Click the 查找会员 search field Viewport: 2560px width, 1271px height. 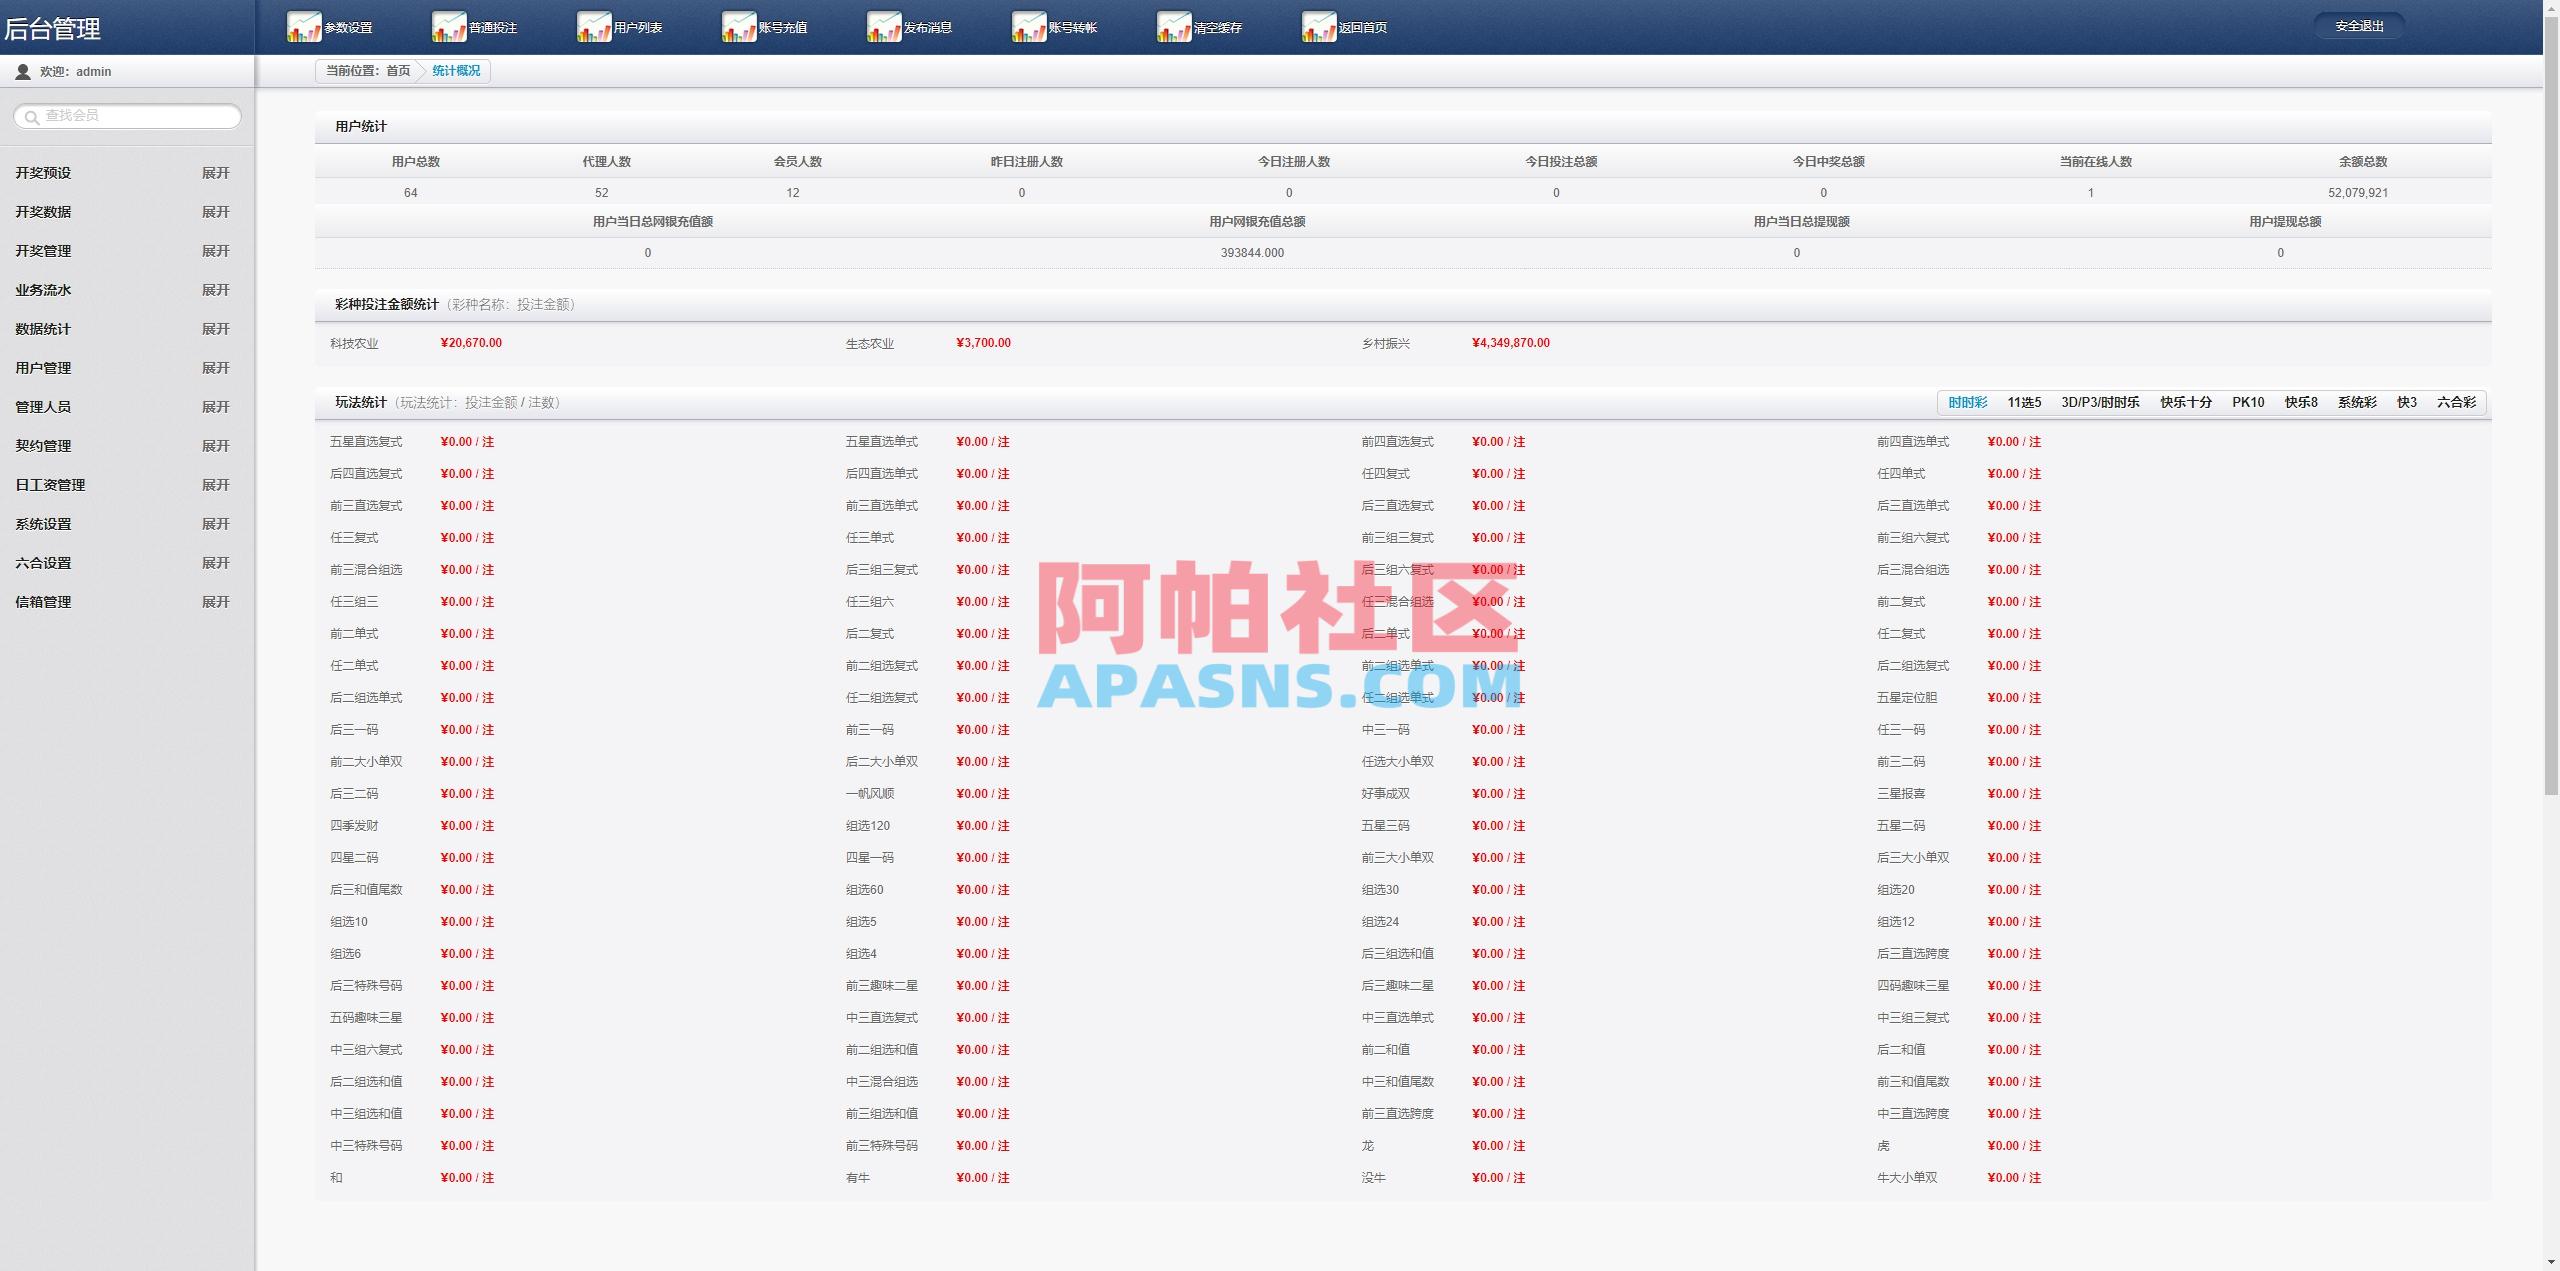click(130, 116)
